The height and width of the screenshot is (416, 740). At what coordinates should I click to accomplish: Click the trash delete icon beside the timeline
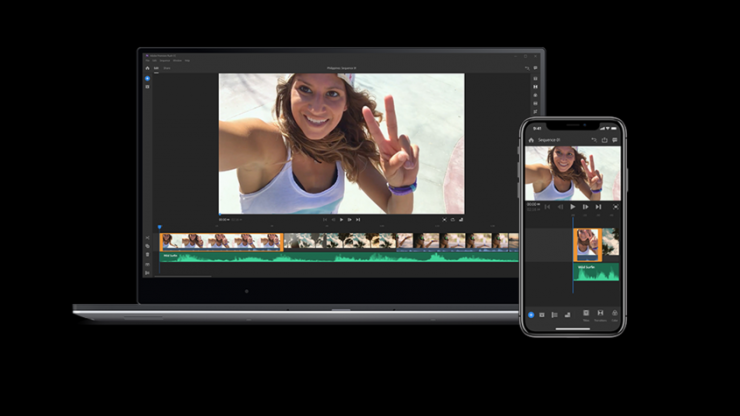click(147, 254)
